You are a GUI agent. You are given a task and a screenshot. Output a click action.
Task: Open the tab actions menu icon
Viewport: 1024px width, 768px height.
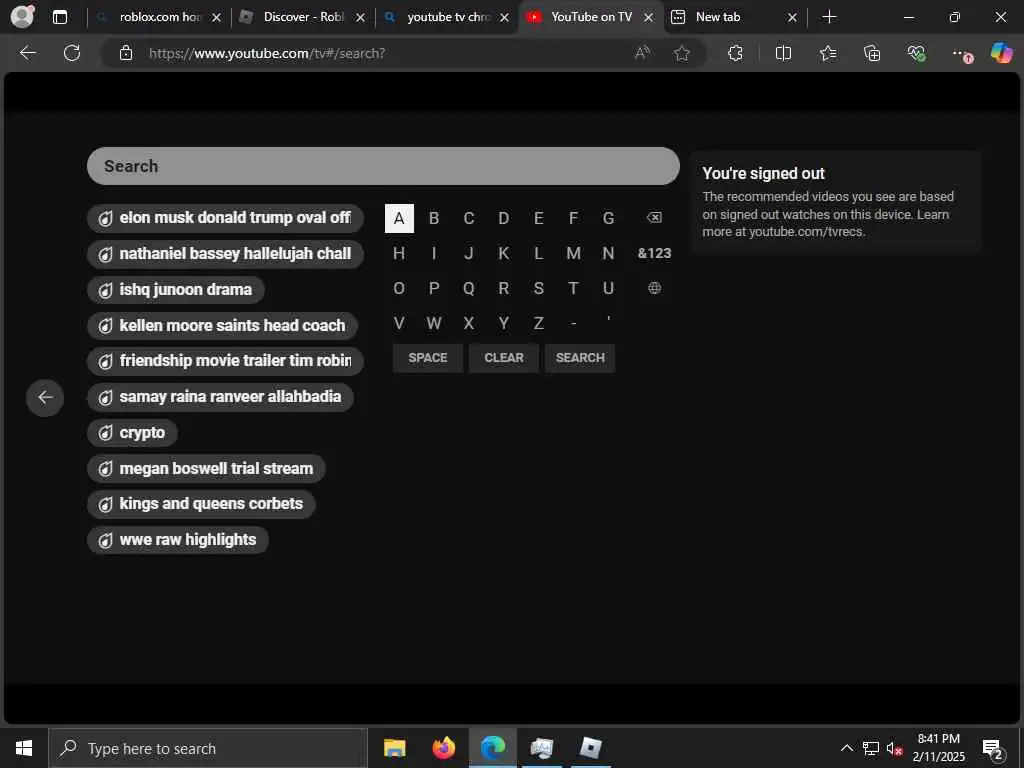click(59, 17)
